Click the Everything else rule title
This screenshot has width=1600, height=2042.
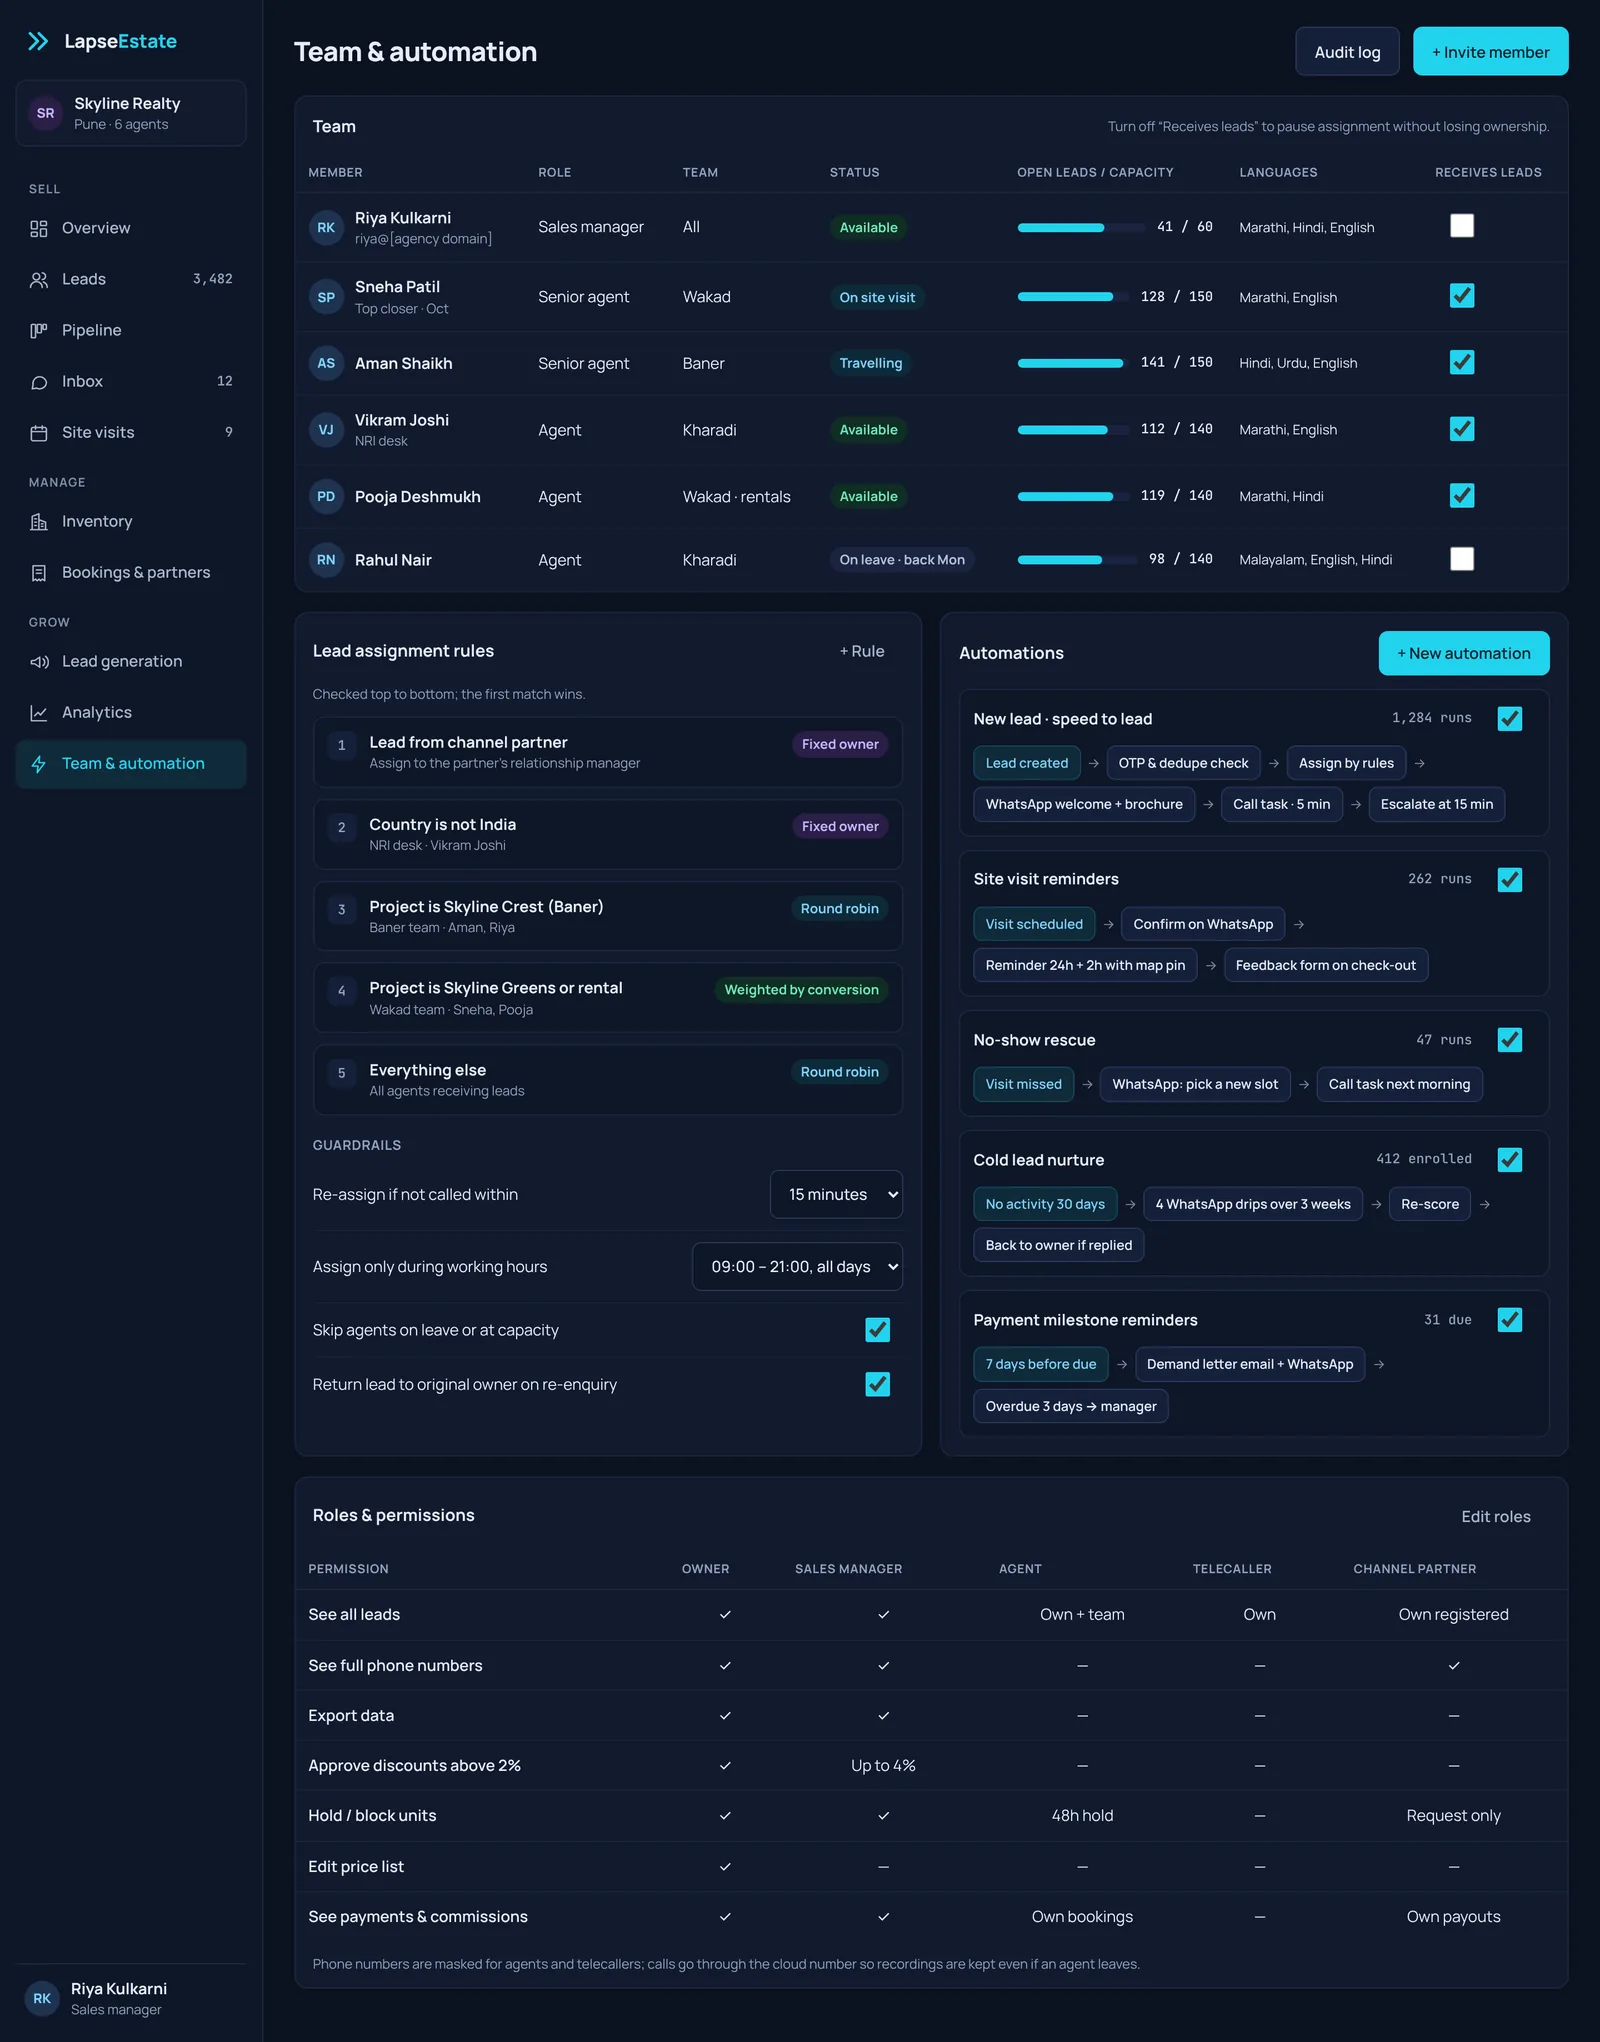427,1070
